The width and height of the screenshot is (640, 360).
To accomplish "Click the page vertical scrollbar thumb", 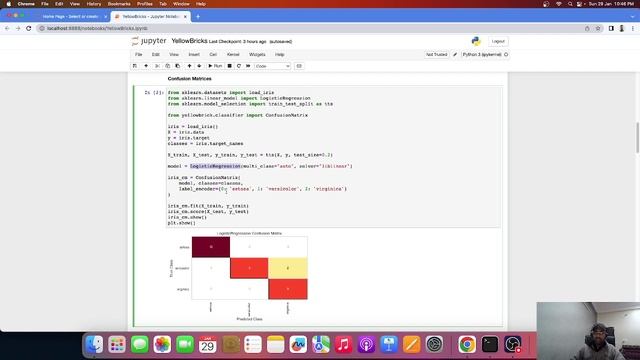I will pos(637,138).
